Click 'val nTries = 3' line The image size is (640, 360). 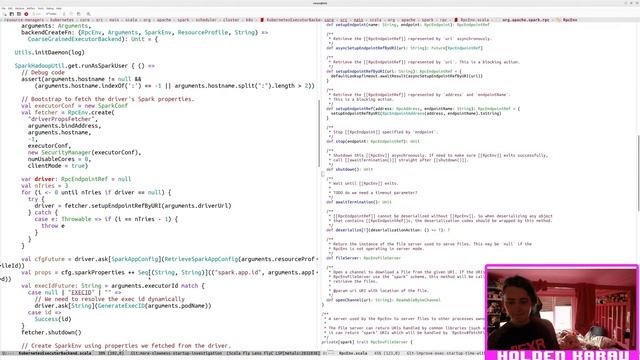(x=44, y=186)
